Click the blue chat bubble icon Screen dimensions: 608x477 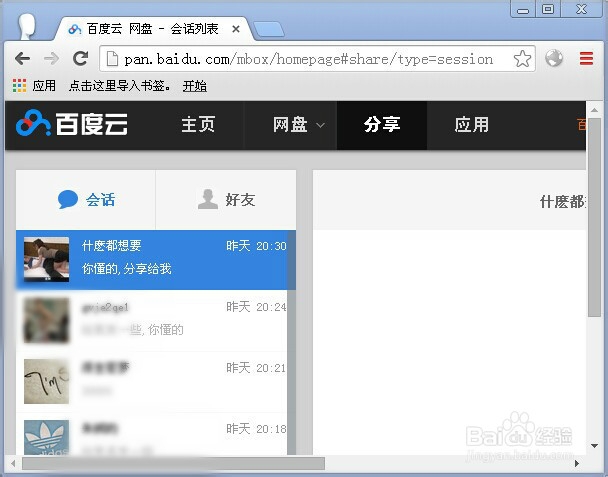click(68, 199)
